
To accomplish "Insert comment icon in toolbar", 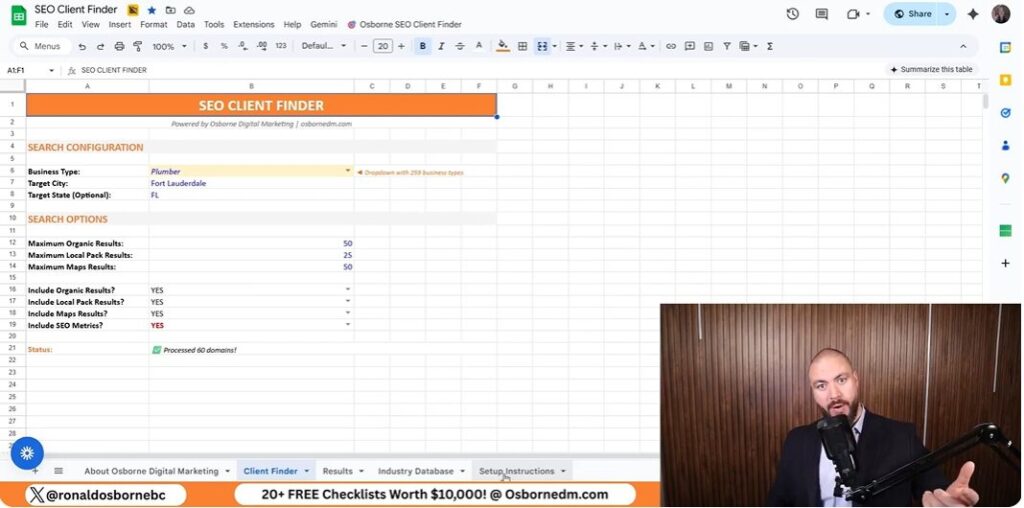I will pyautogui.click(x=690, y=46).
